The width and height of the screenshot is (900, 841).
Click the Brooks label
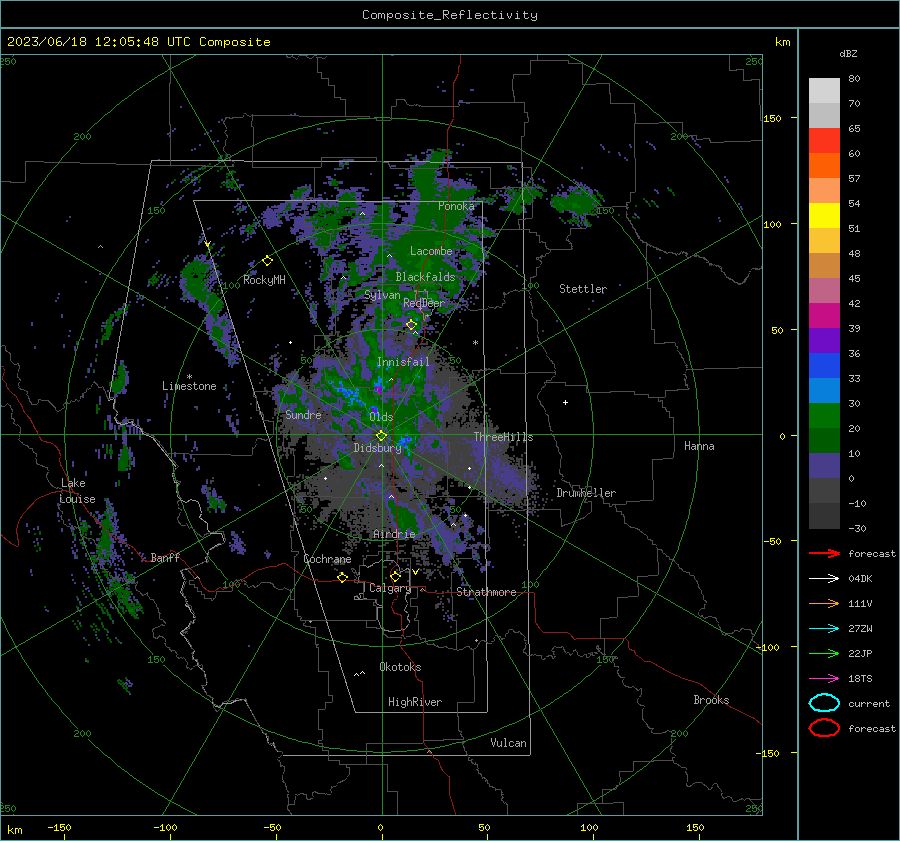[711, 700]
